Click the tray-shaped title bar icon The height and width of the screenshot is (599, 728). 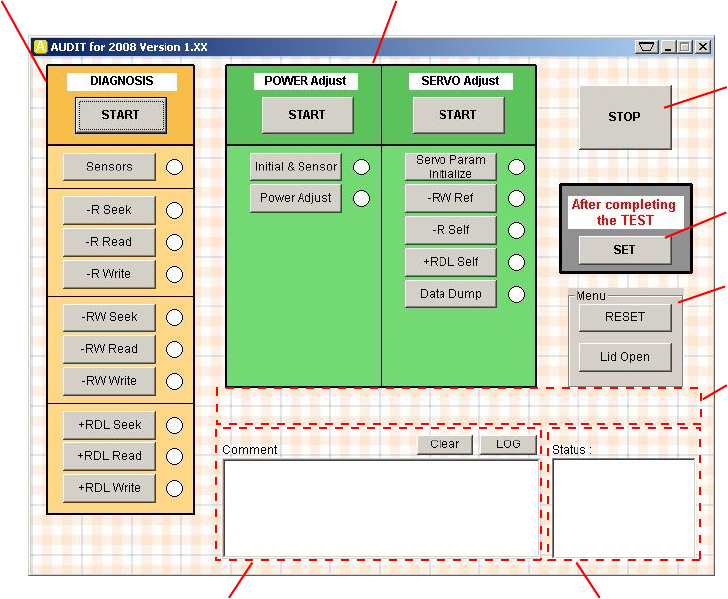click(646, 47)
